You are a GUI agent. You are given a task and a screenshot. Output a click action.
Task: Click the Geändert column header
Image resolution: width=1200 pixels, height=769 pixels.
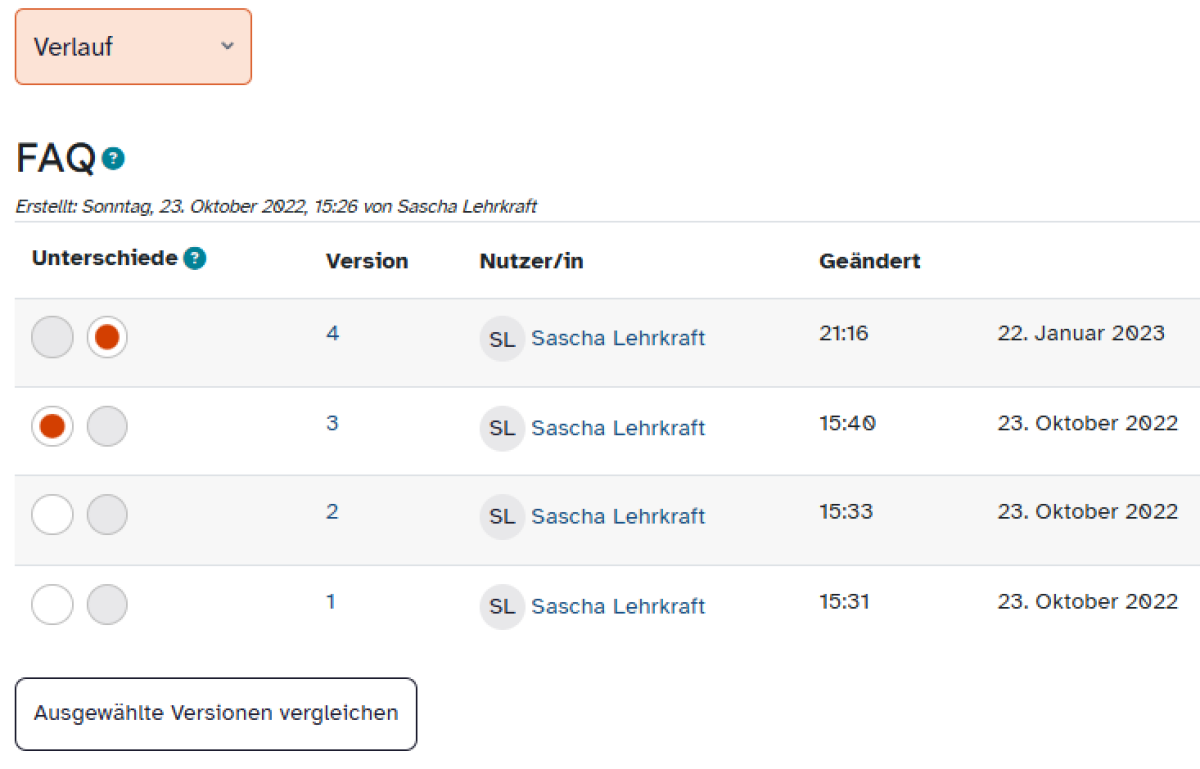point(869,262)
